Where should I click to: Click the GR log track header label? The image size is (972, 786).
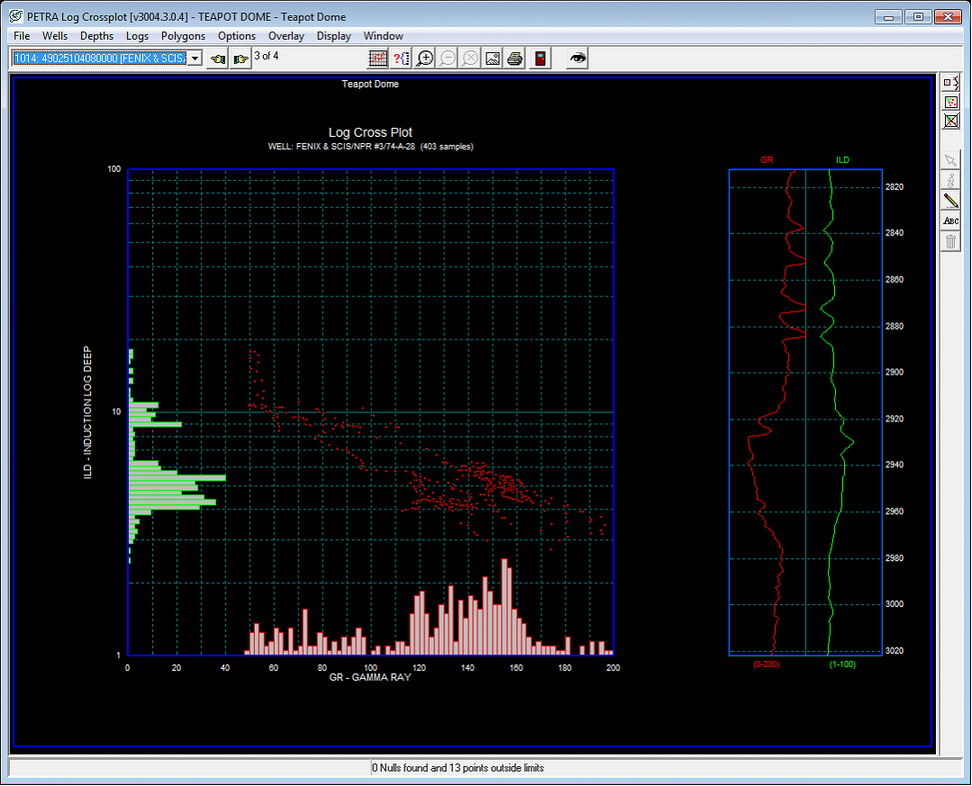767,160
